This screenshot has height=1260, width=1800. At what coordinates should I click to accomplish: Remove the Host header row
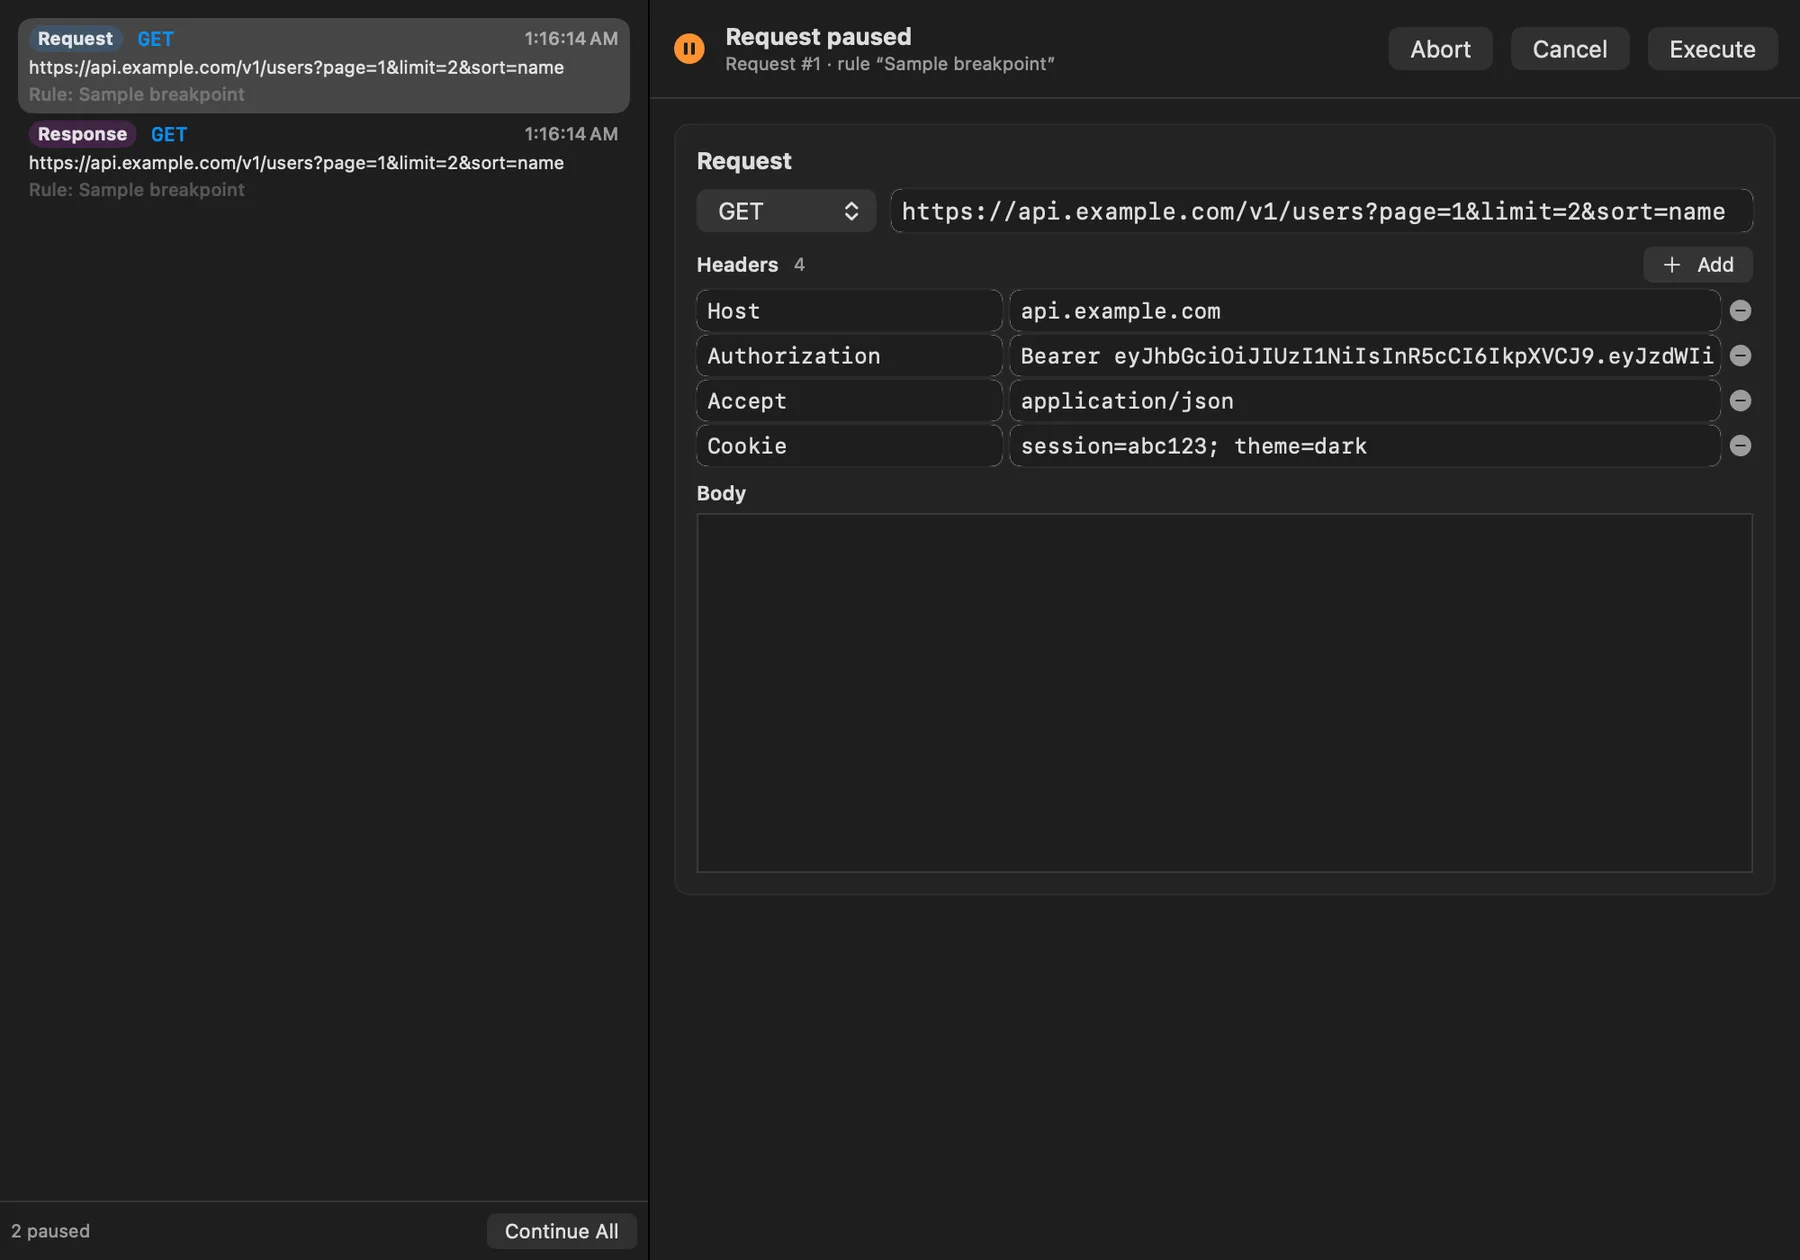(1740, 311)
